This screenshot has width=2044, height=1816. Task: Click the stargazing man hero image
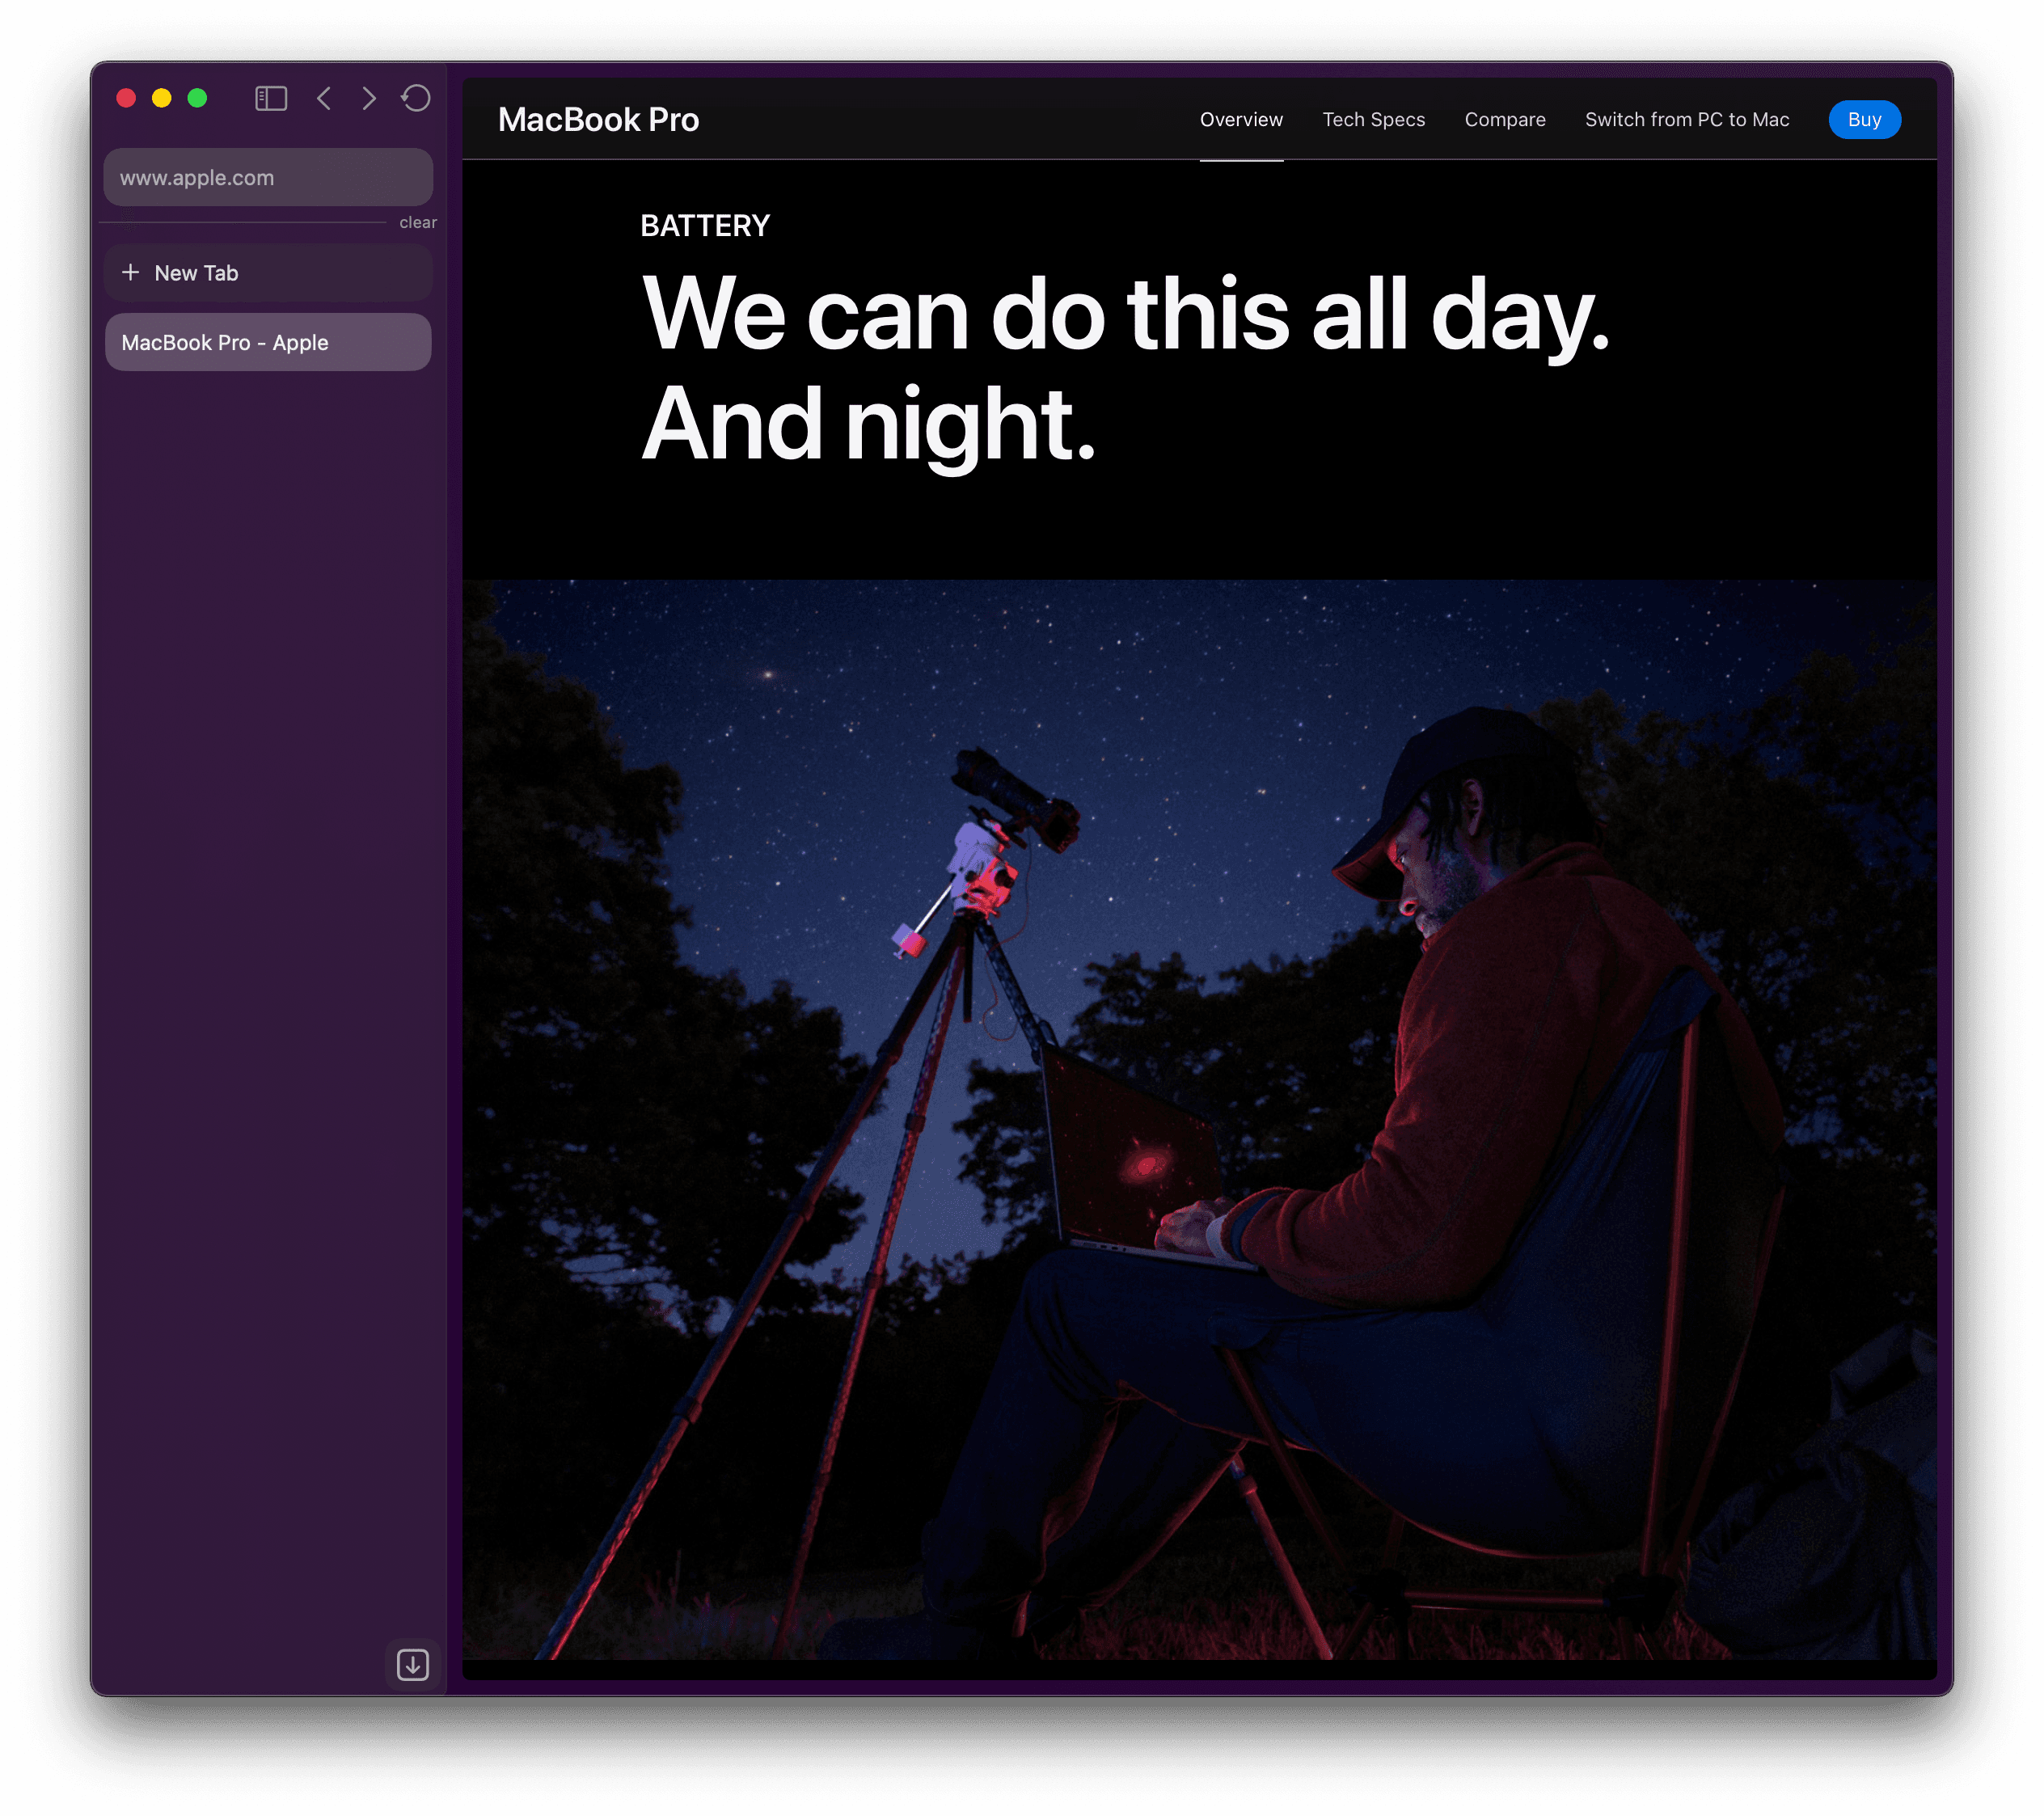[x=1198, y=1118]
